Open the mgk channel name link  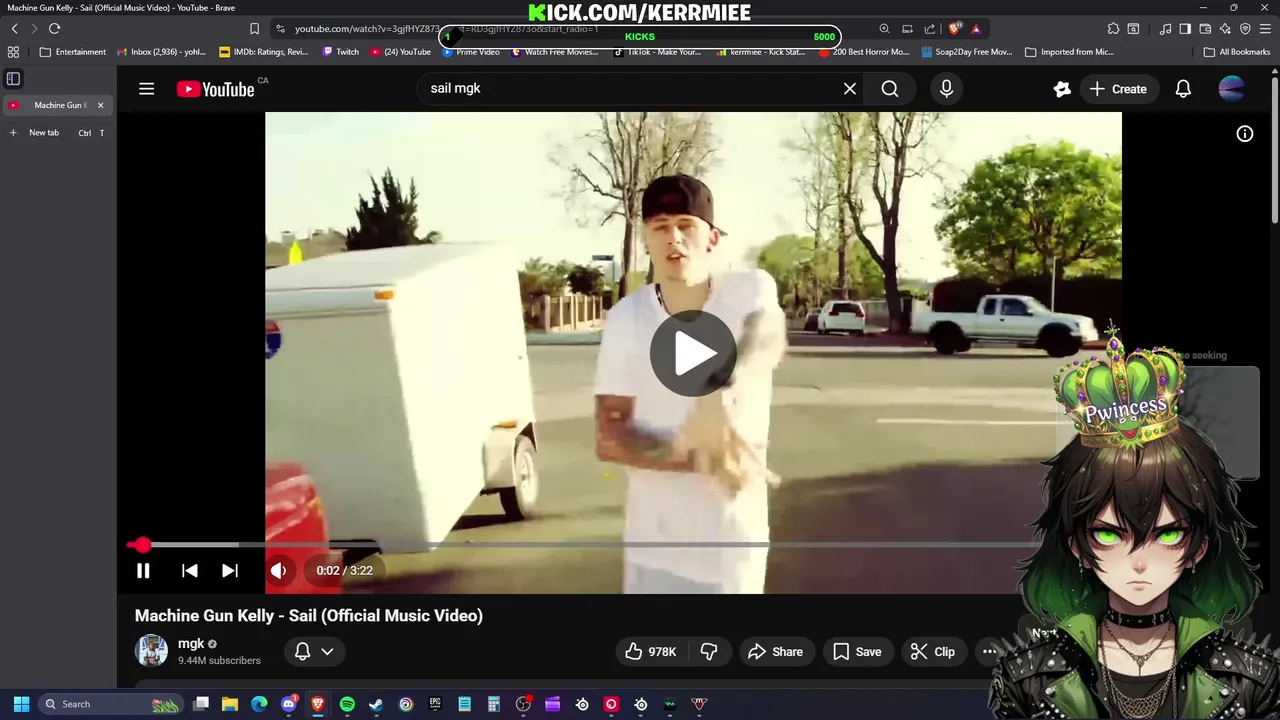(x=191, y=644)
